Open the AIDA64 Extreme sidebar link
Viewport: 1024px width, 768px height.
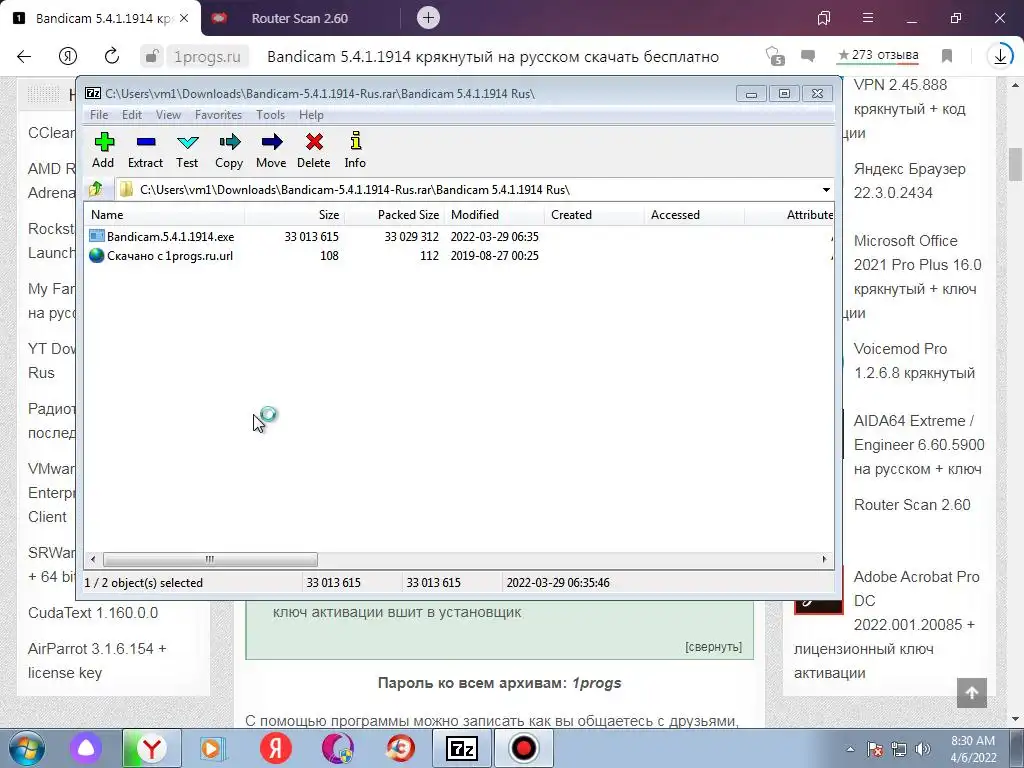click(919, 445)
